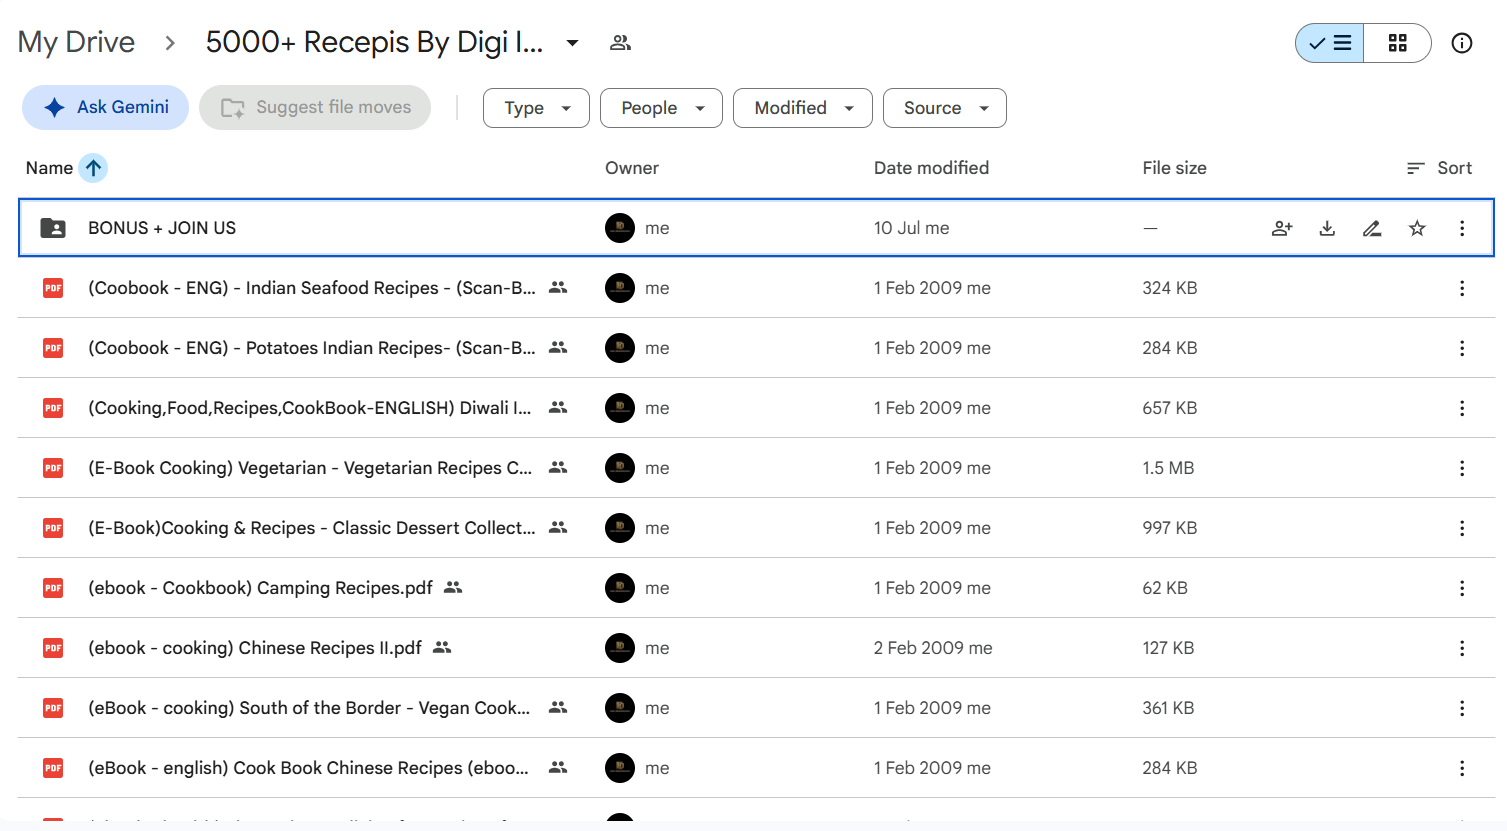Click the Ask Gemini button

point(106,107)
